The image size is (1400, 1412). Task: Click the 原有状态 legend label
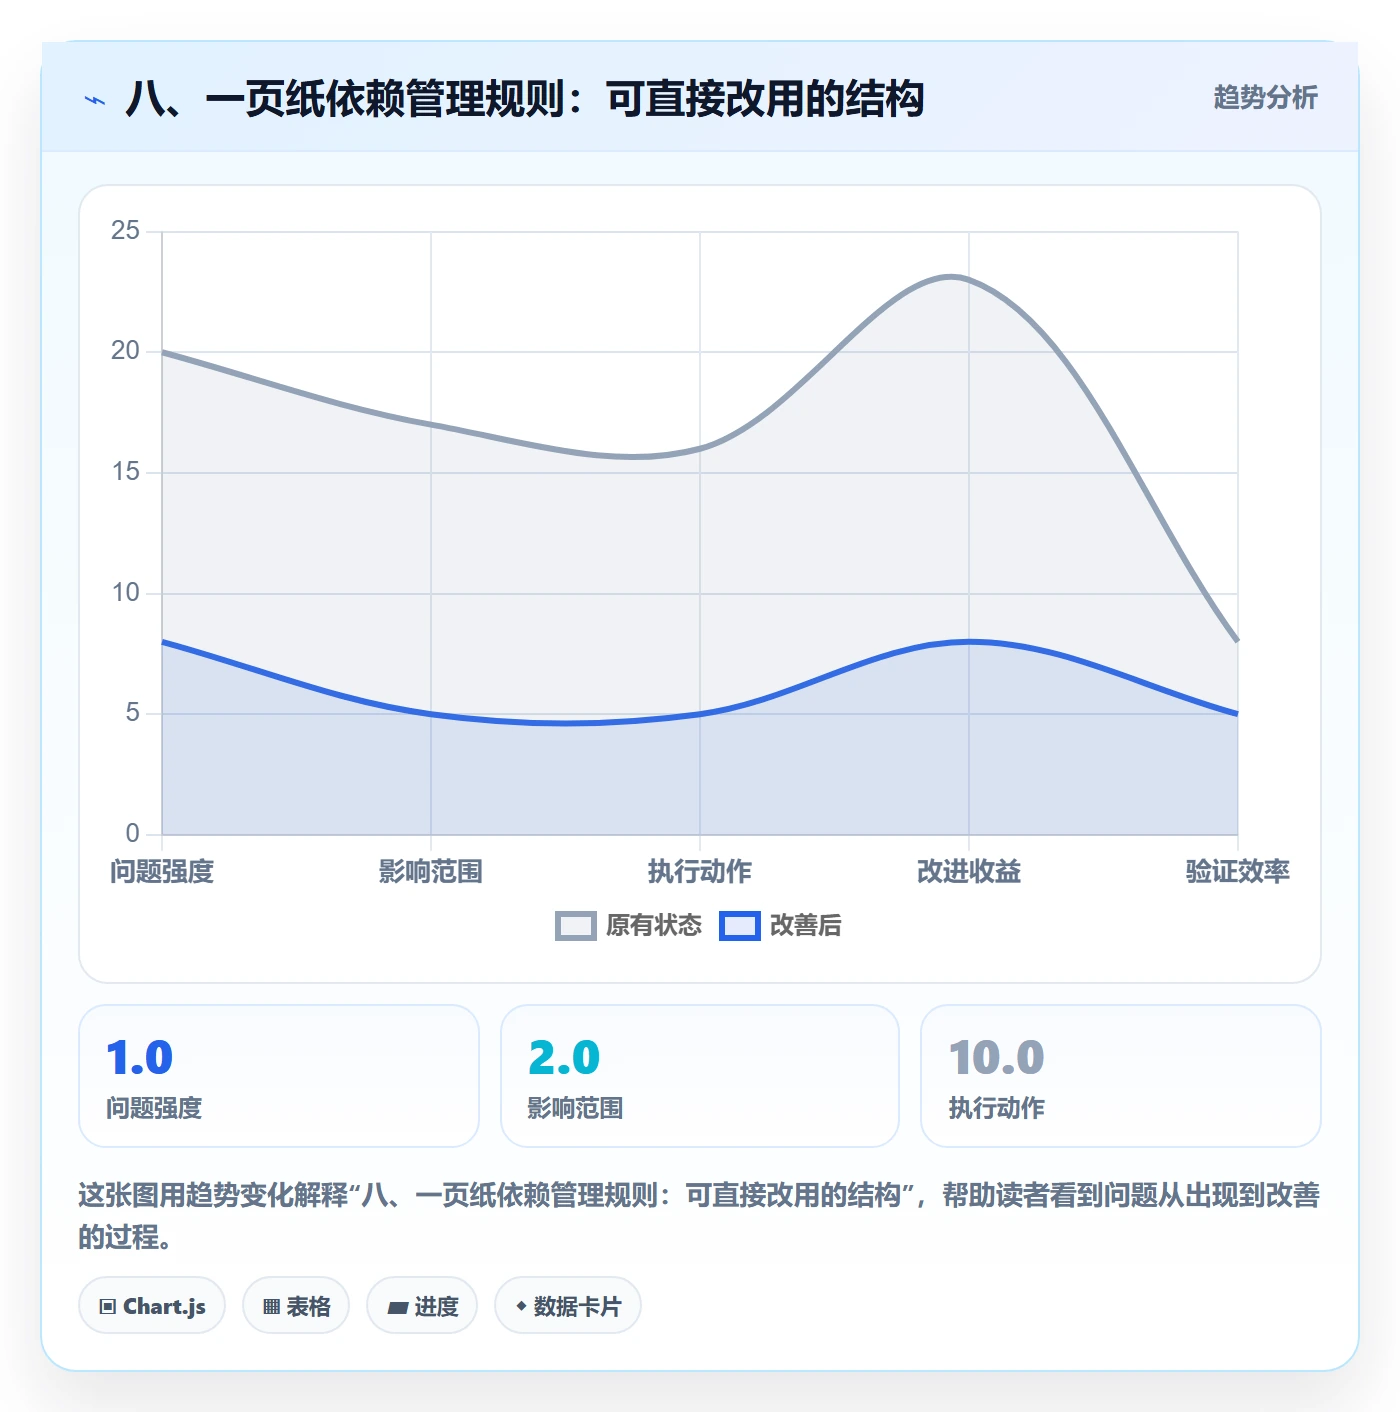654,926
